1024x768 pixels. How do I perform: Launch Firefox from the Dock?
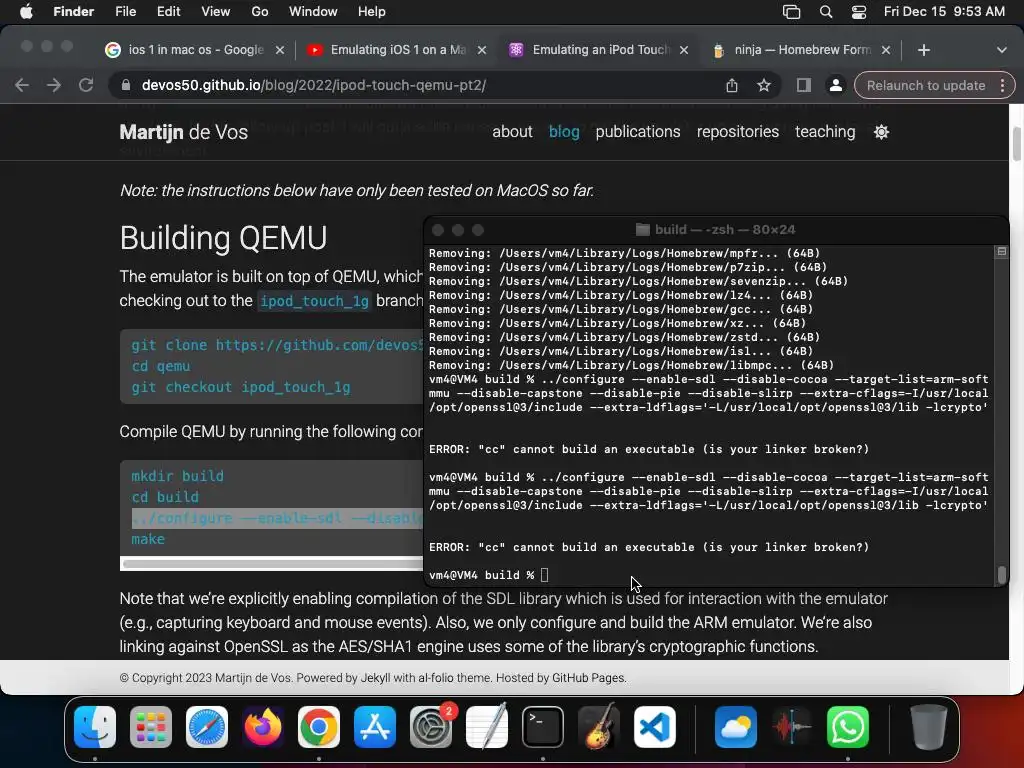tap(263, 727)
